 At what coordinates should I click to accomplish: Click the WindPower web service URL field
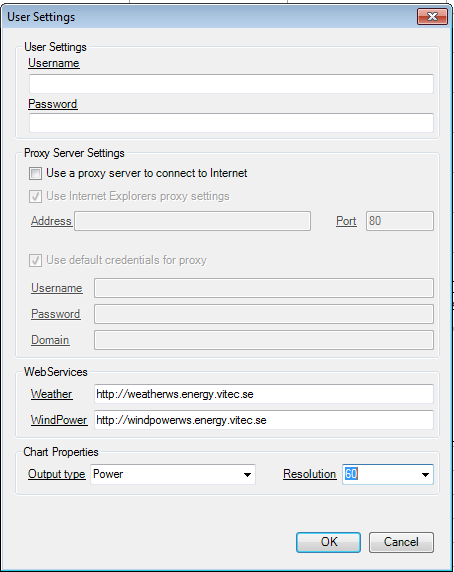[x=264, y=420]
